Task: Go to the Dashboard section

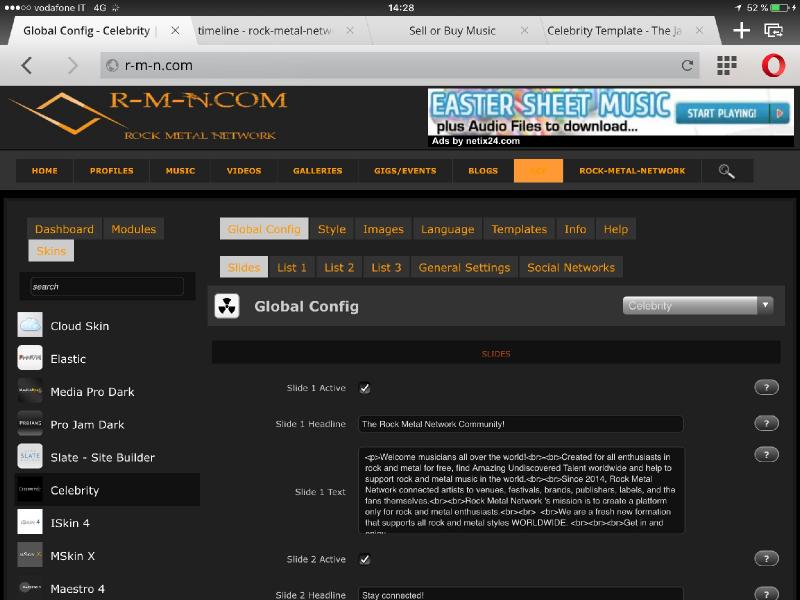Action: 64,229
